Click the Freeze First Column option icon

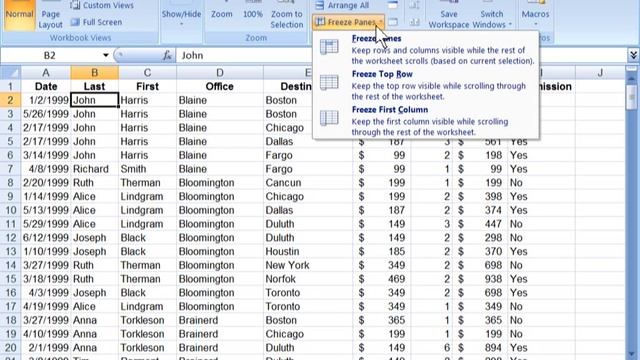point(329,118)
